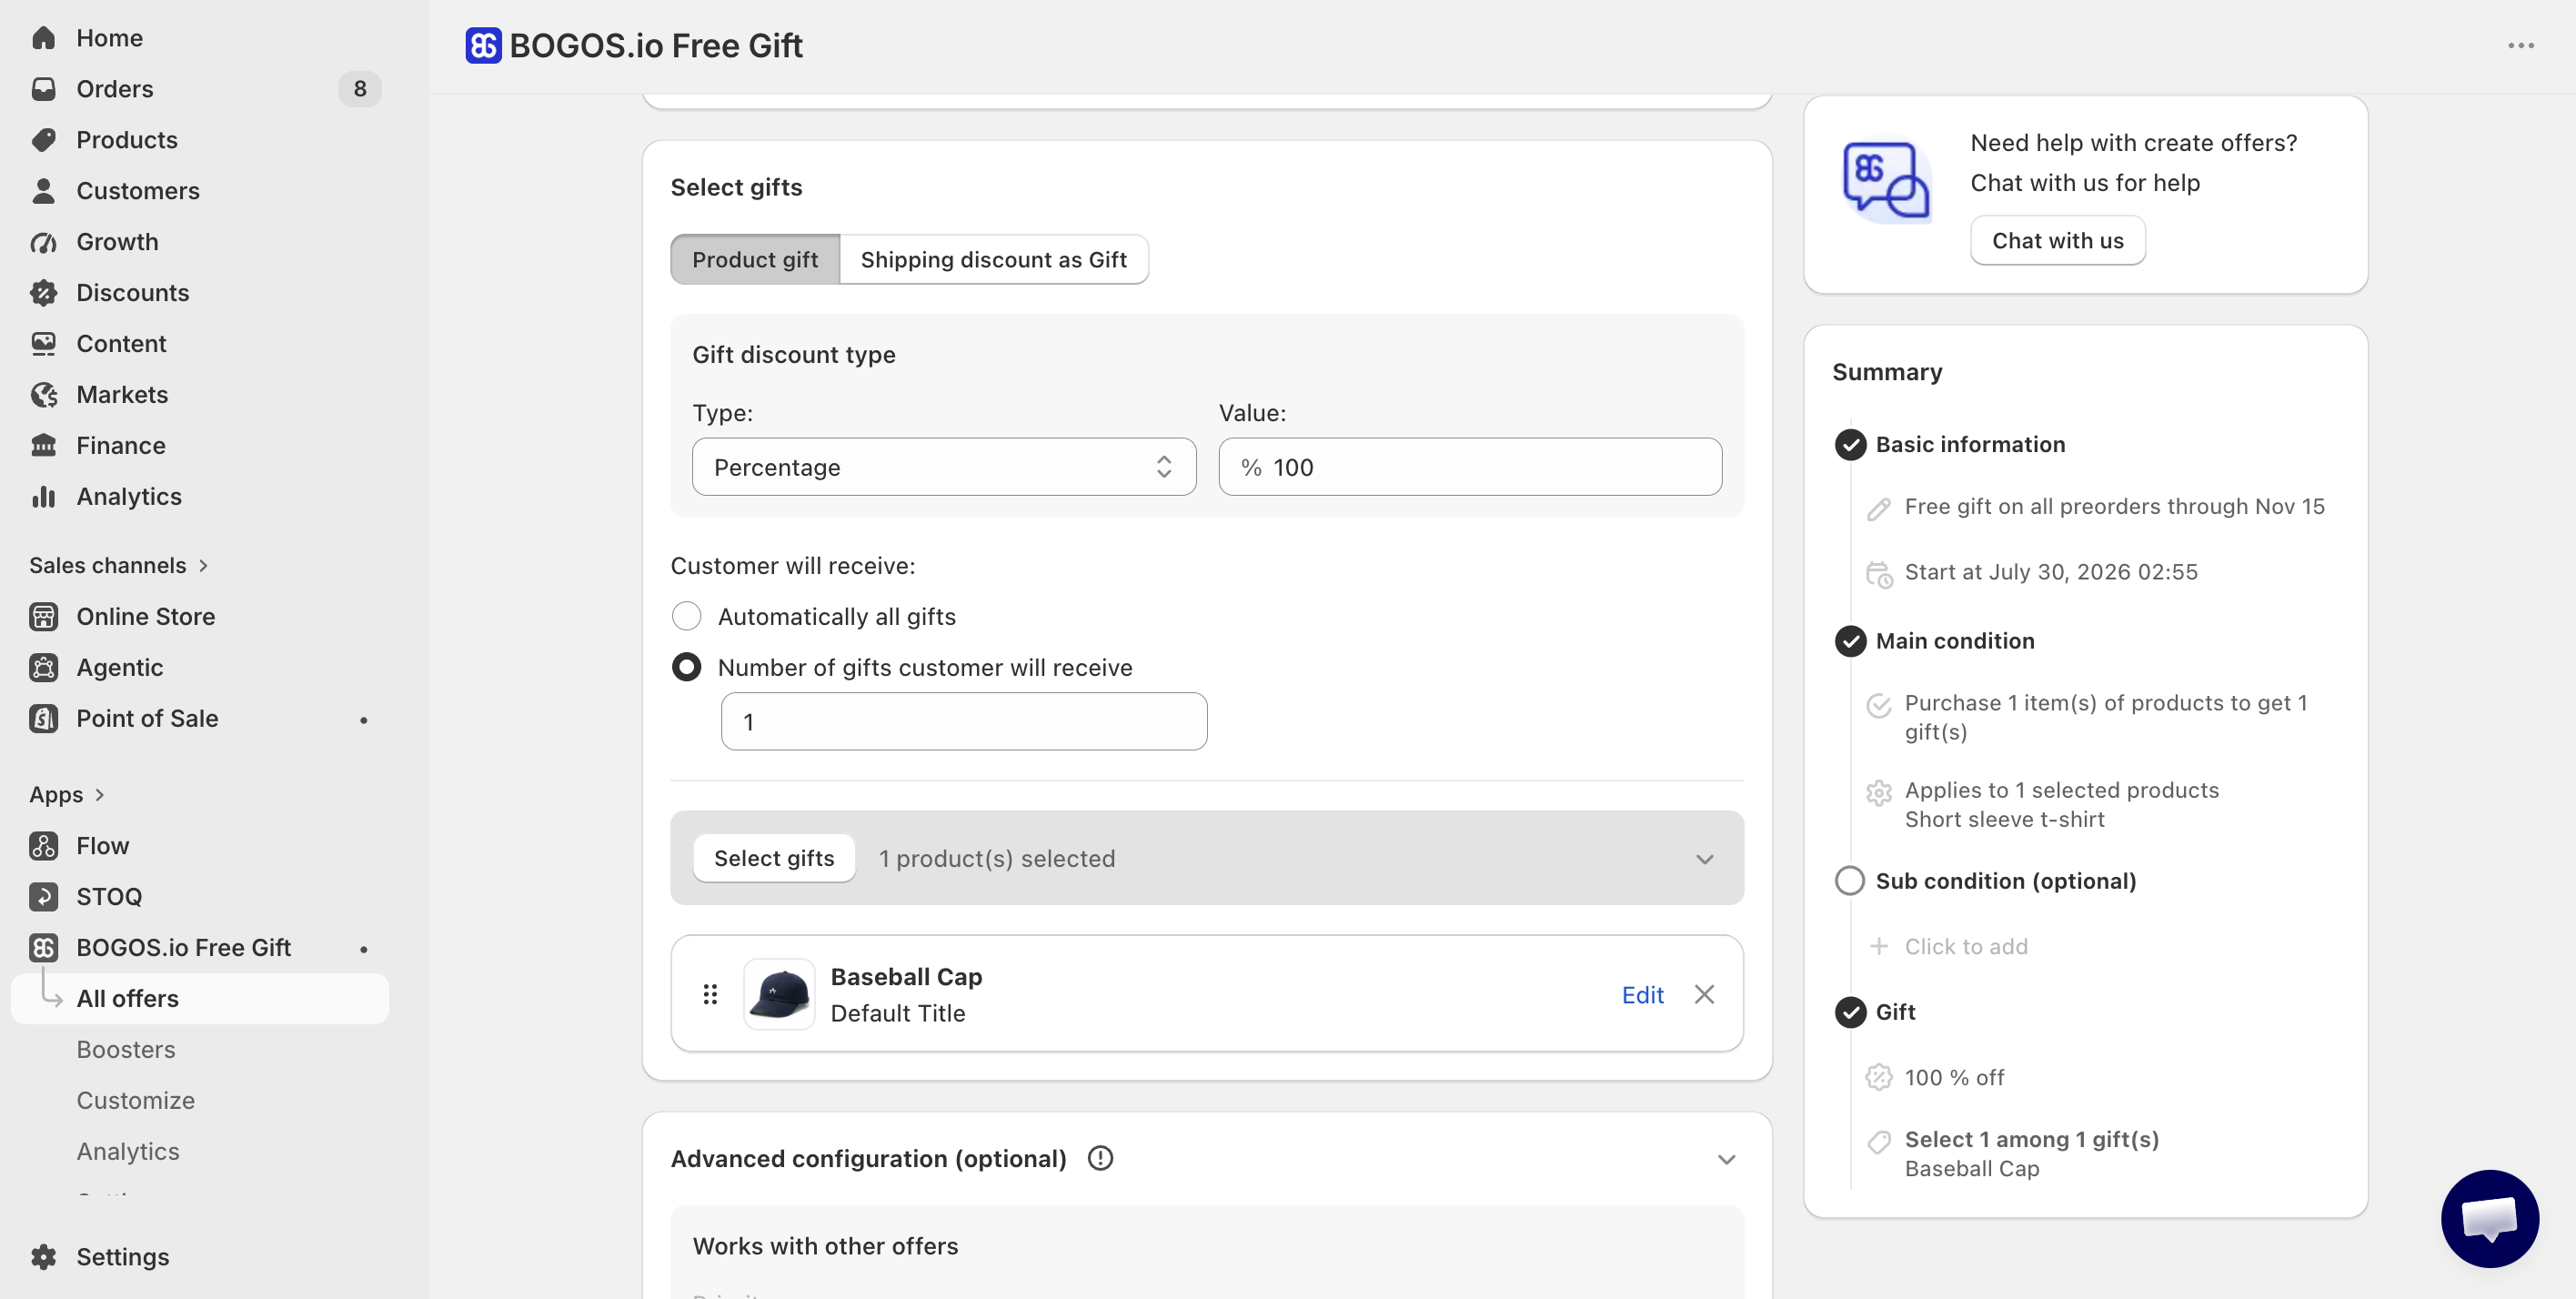Click the Markets globe icon
The height and width of the screenshot is (1299, 2576).
pyautogui.click(x=43, y=395)
